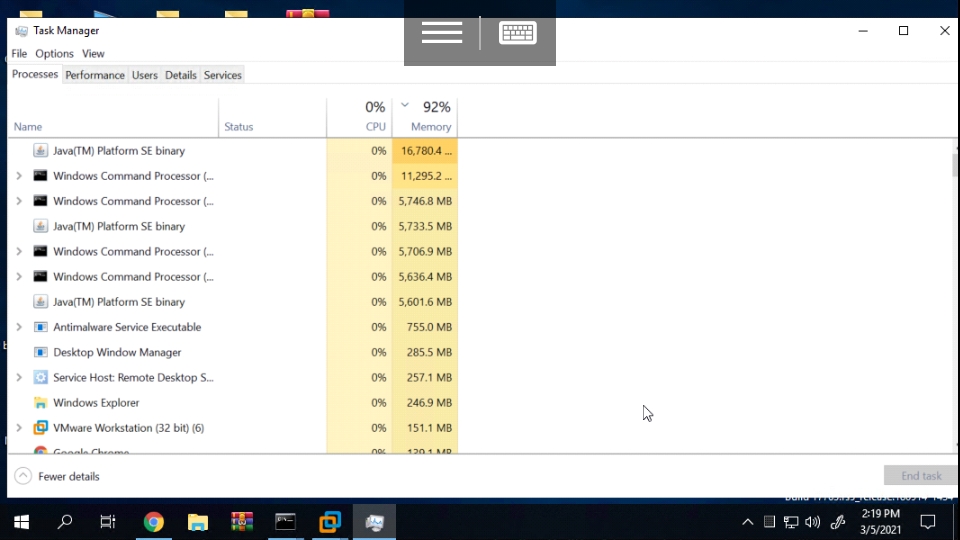Image resolution: width=960 pixels, height=540 pixels.
Task: Show hidden system tray icons
Action: click(748, 522)
